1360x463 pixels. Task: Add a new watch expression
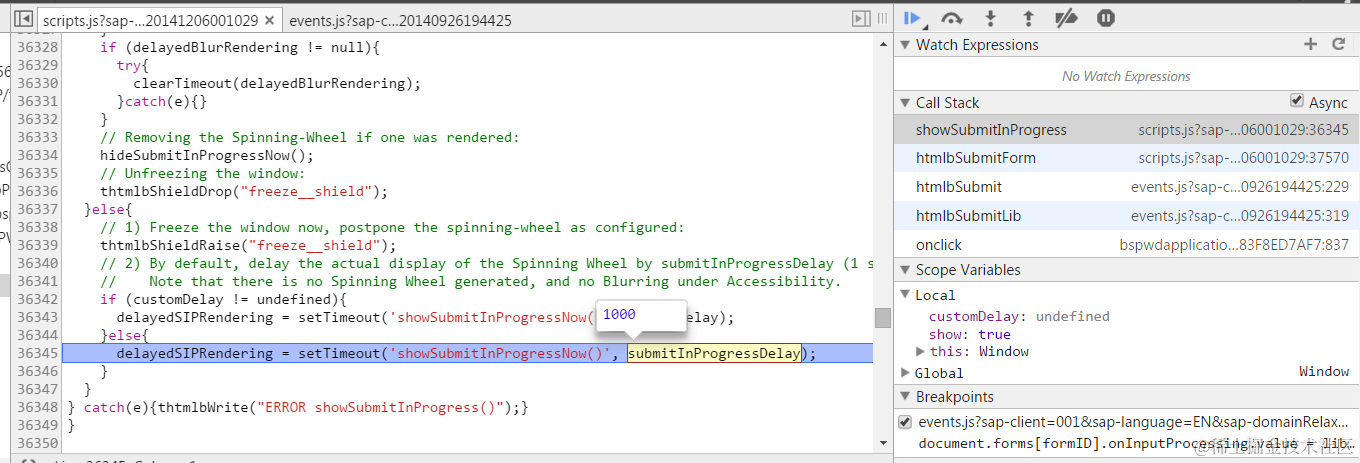[1311, 45]
